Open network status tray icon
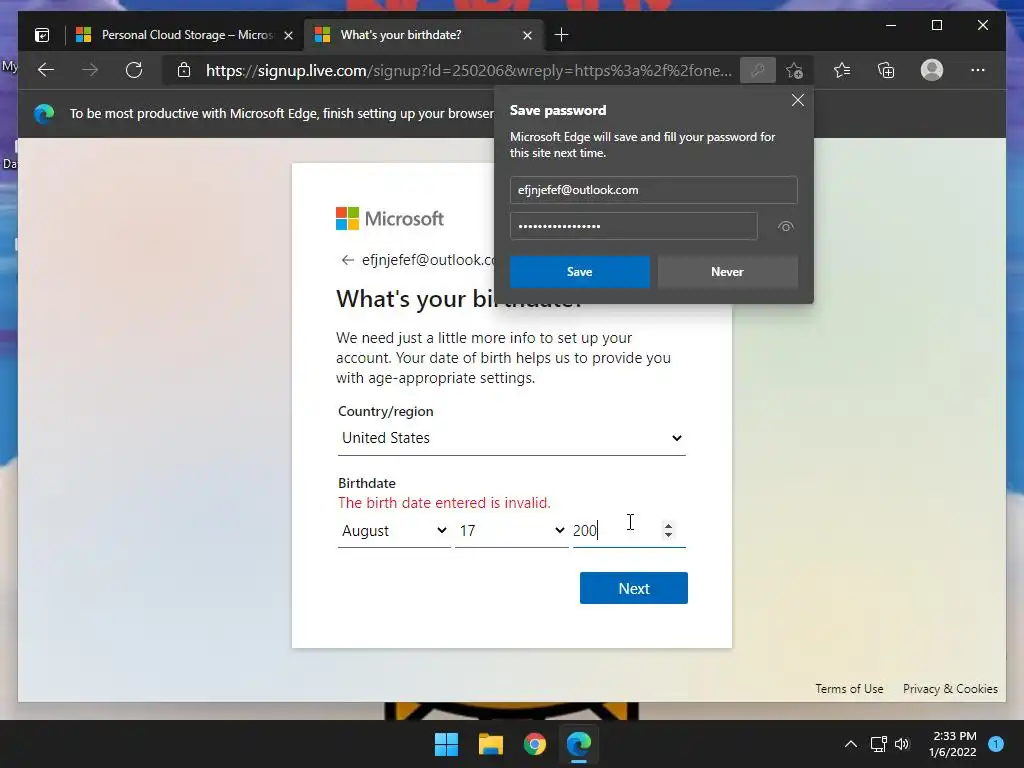This screenshot has width=1024, height=768. (878, 744)
